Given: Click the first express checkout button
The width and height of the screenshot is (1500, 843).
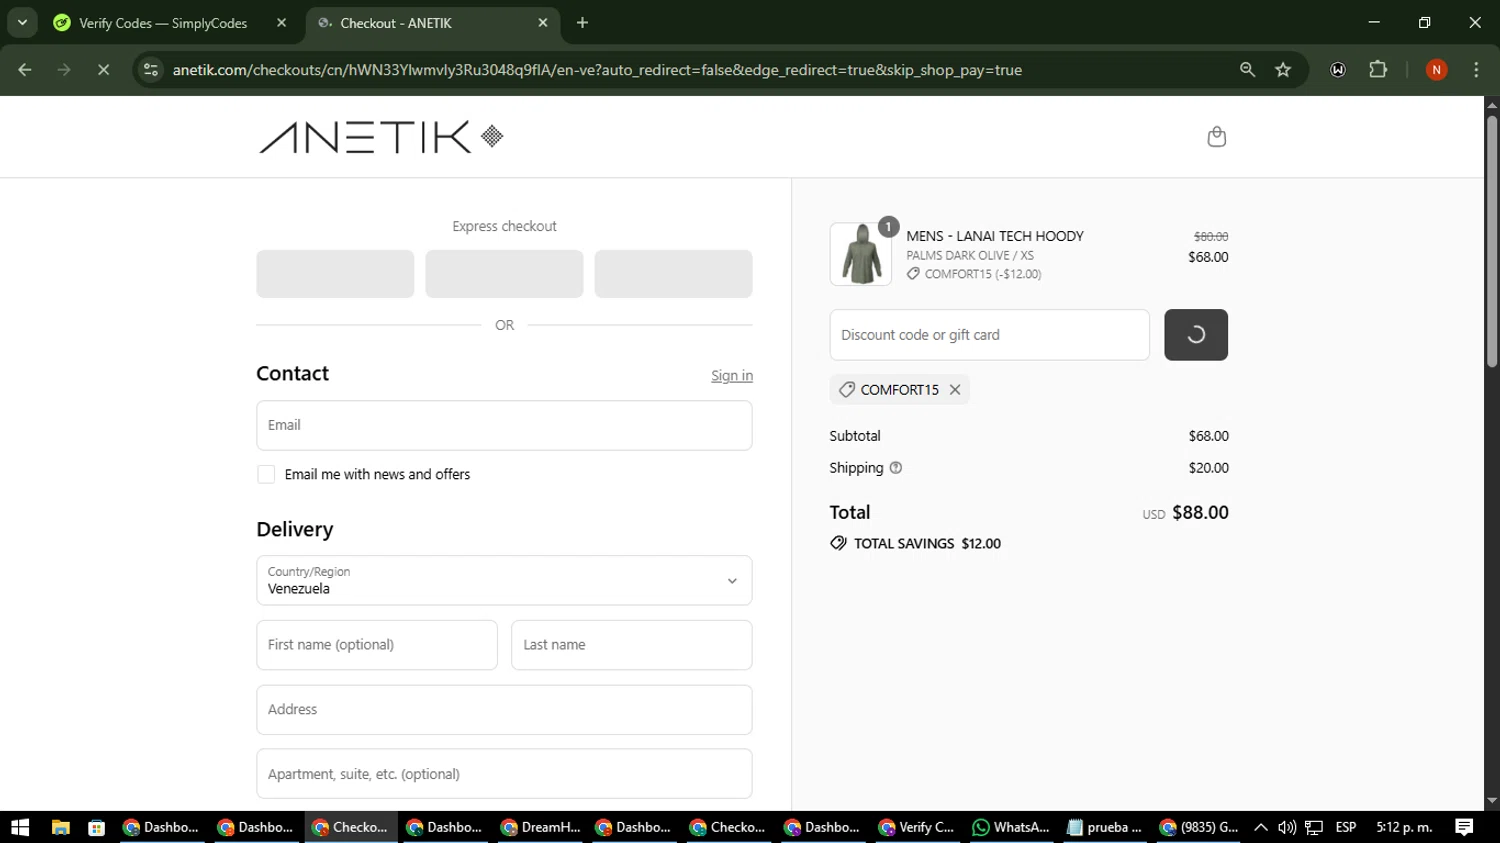Looking at the screenshot, I should click(x=335, y=274).
